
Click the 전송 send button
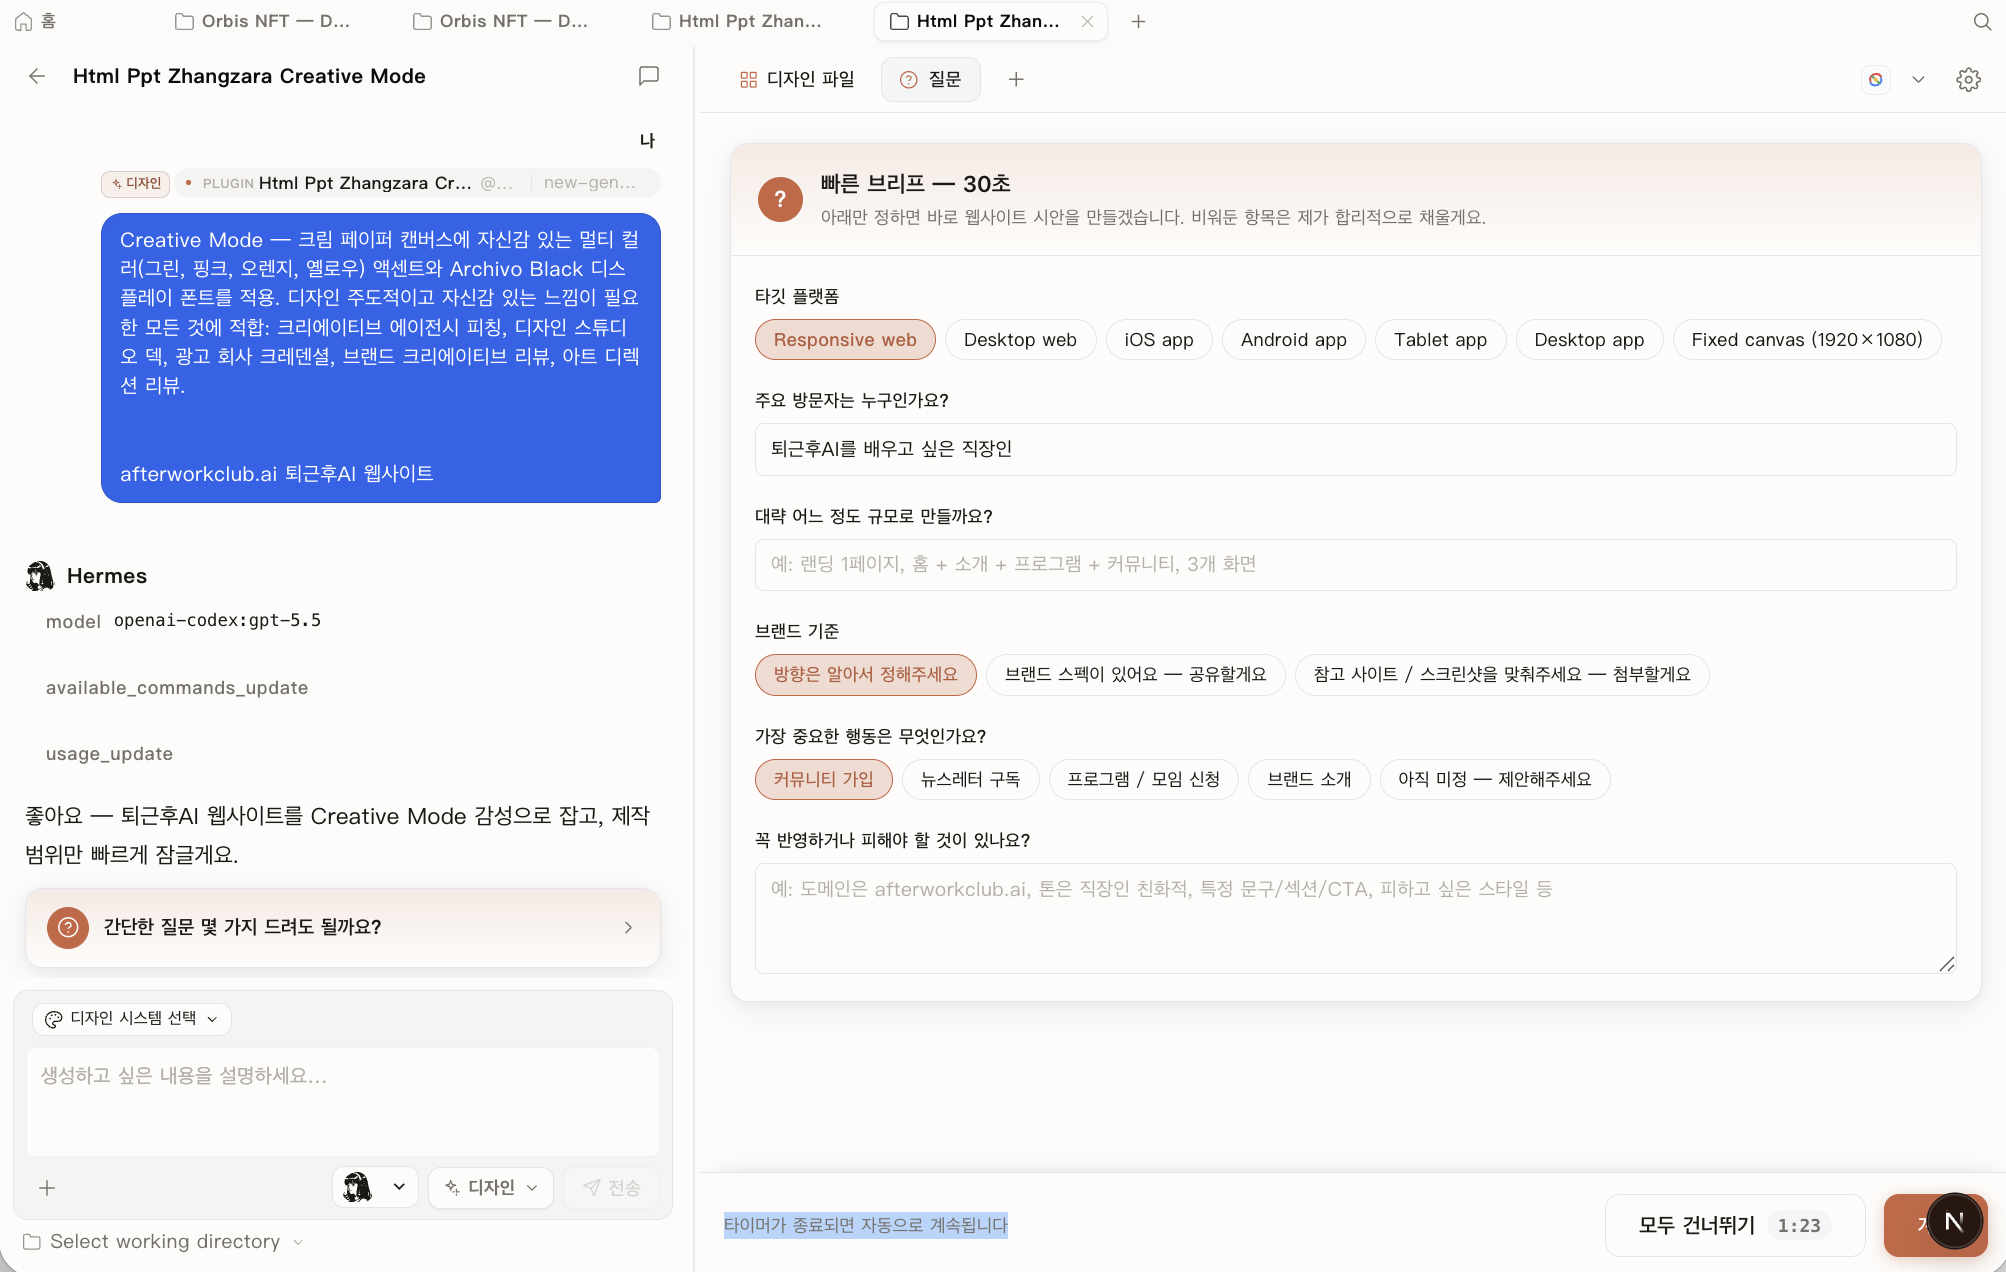click(x=611, y=1187)
